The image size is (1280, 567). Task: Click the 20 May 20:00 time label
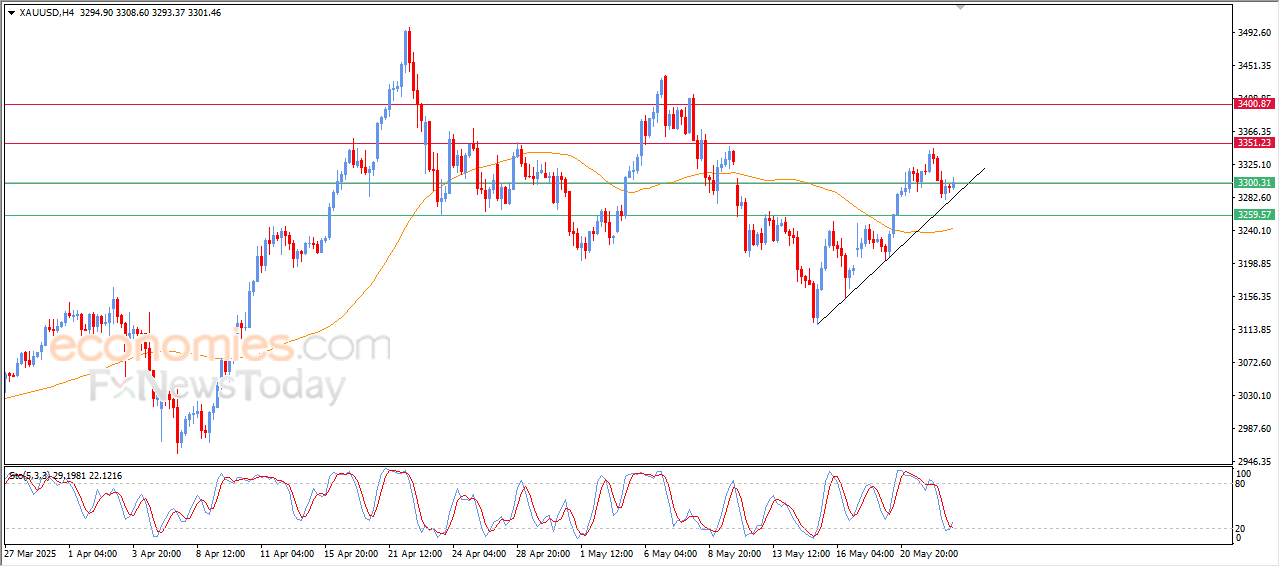pyautogui.click(x=929, y=553)
